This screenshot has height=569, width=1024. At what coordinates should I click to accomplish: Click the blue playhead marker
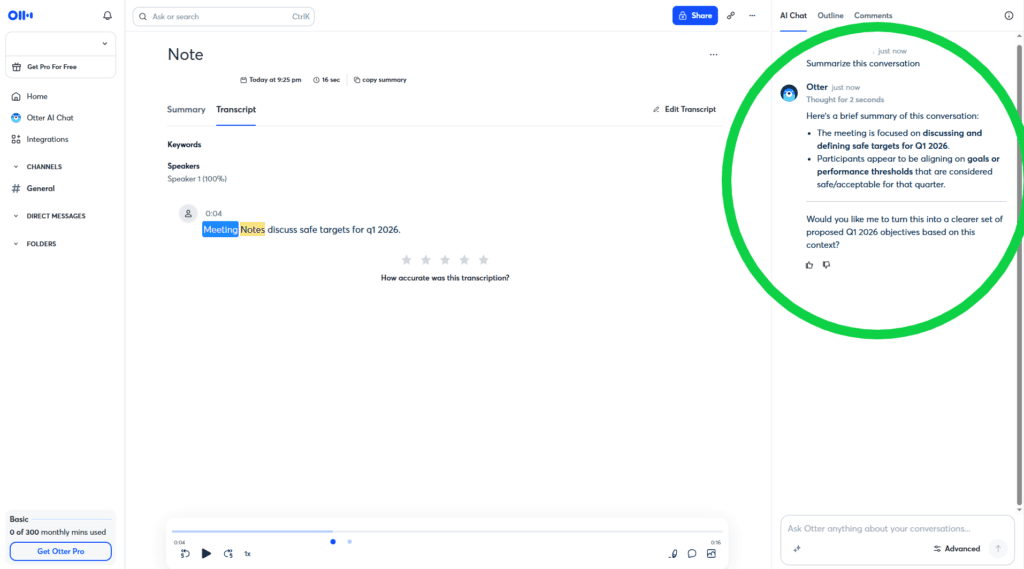point(333,542)
